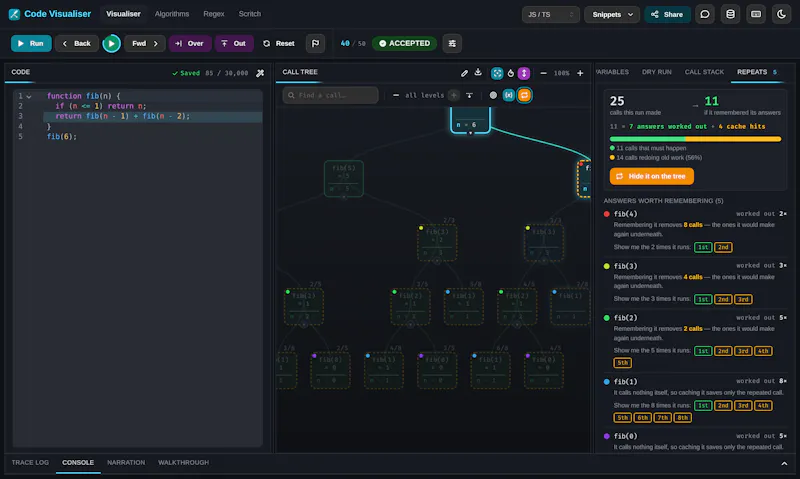Viewport: 800px width, 479px height.
Task: Open the Trace Log tab
Action: point(30,463)
